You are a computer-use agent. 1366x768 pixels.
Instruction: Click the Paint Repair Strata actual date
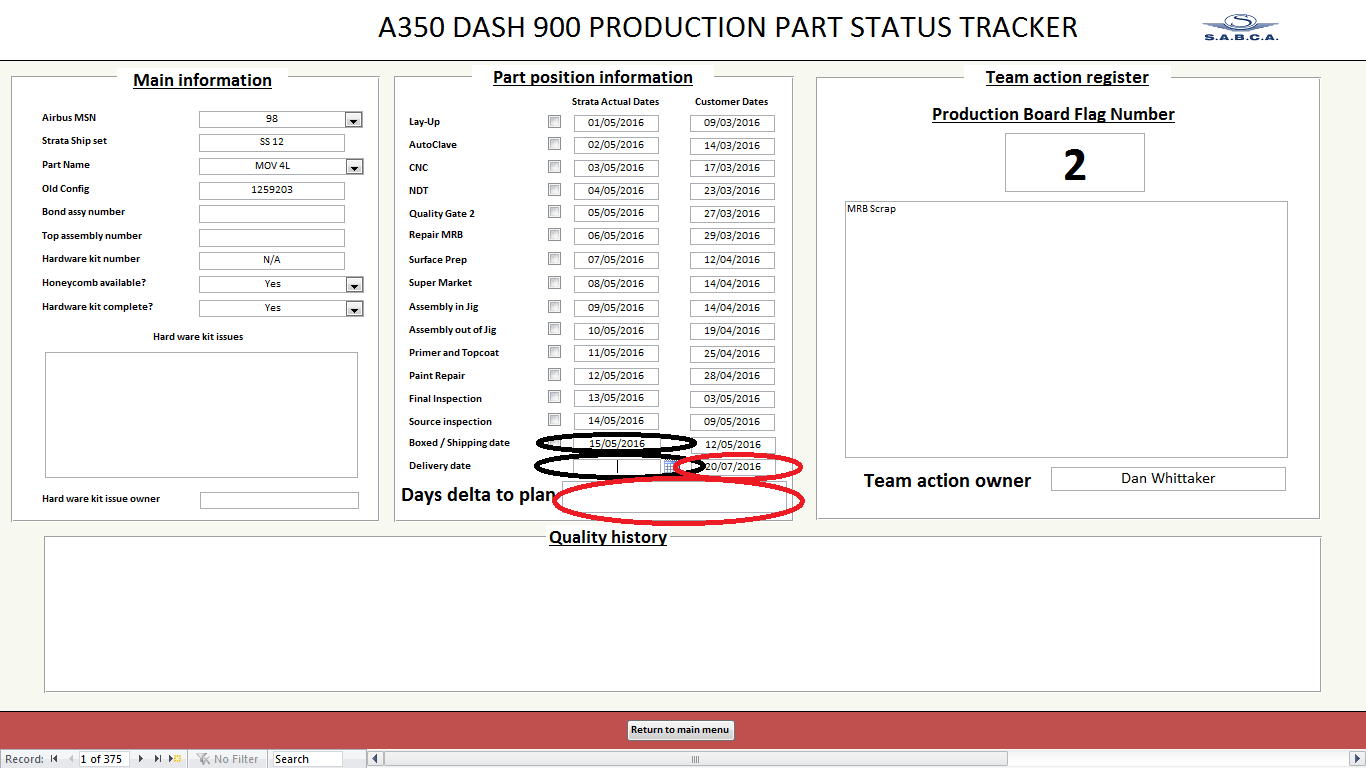point(616,376)
